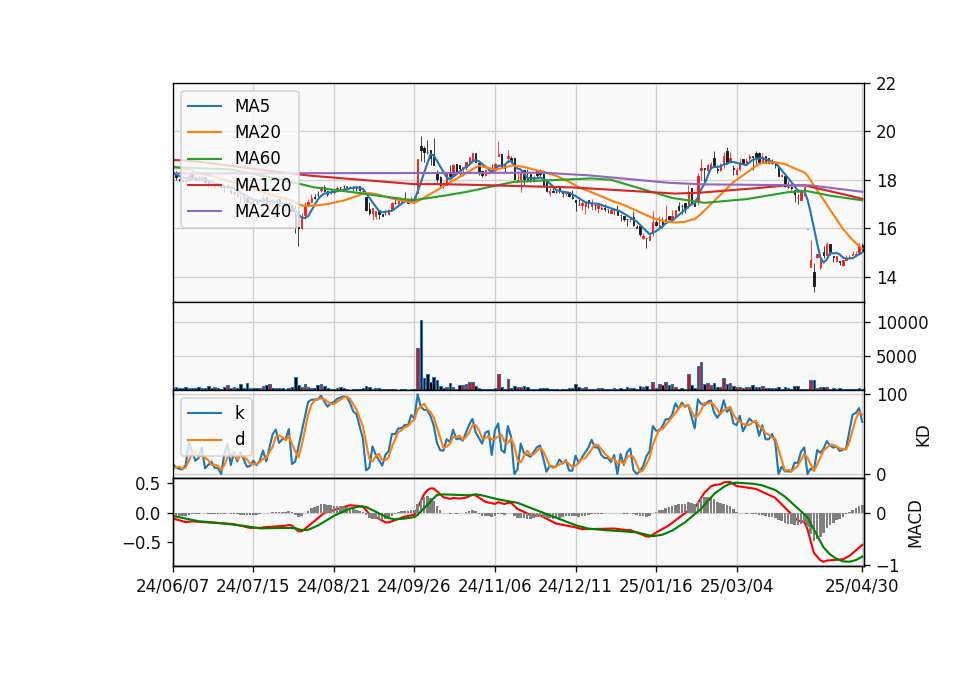This screenshot has width=960, height=690.
Task: Click the 25/03/04 date tick label
Action: [737, 586]
